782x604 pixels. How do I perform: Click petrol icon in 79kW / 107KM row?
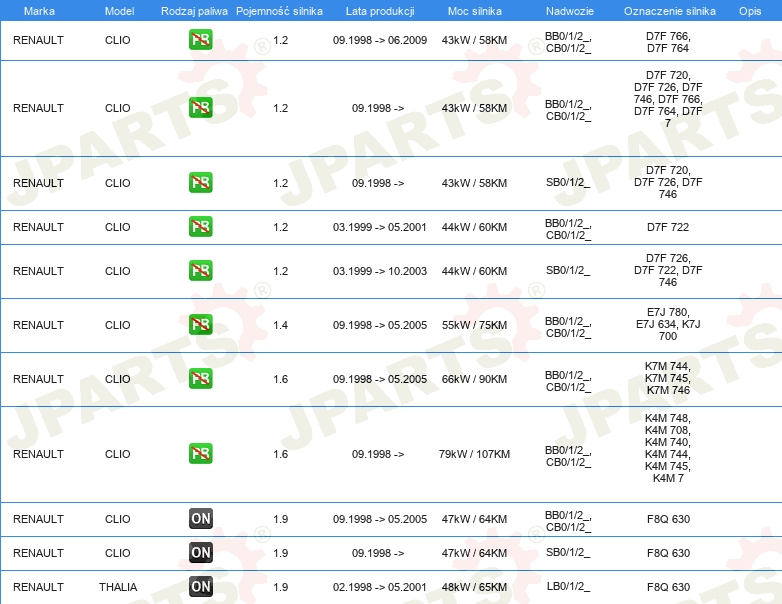tap(200, 453)
